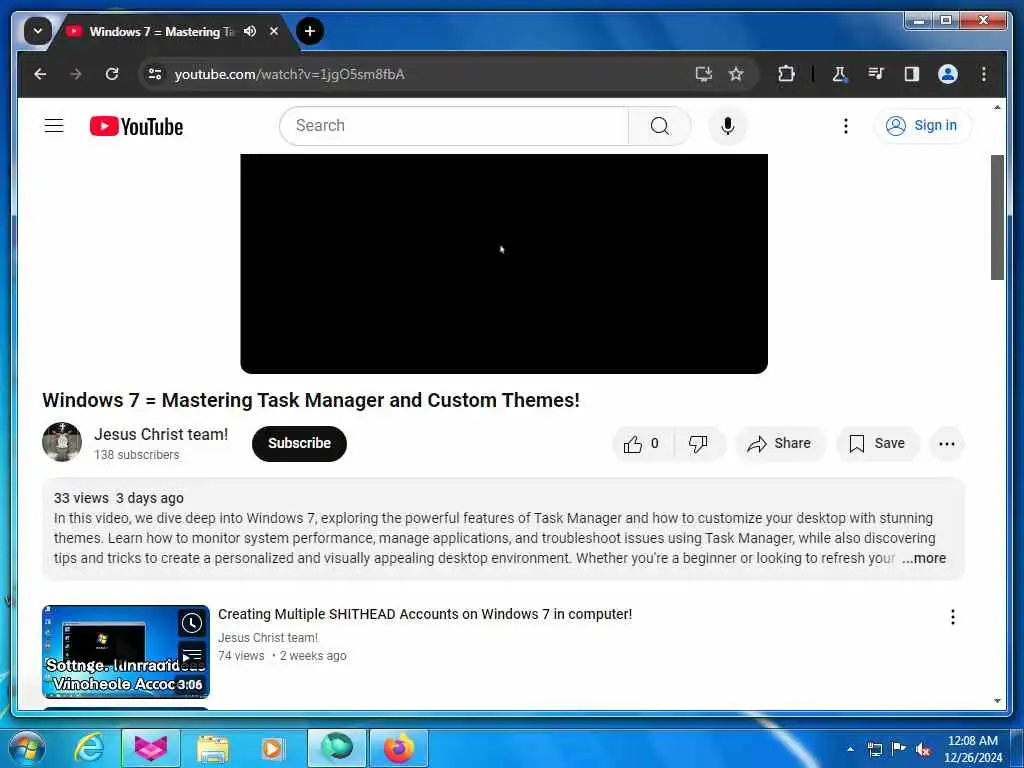This screenshot has height=768, width=1024.
Task: Open network status tray icon
Action: (x=875, y=749)
